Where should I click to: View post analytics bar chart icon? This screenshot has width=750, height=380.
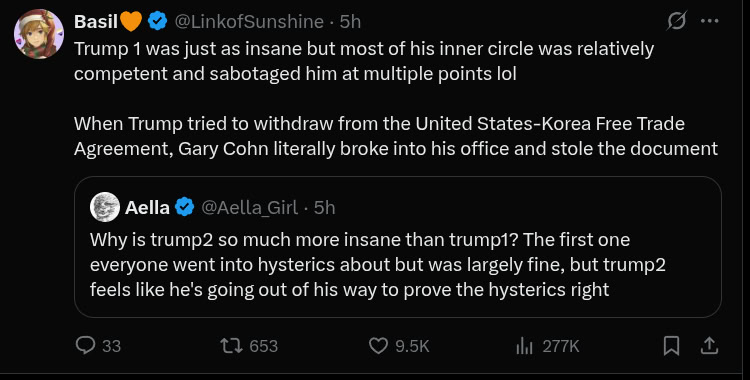coord(525,346)
